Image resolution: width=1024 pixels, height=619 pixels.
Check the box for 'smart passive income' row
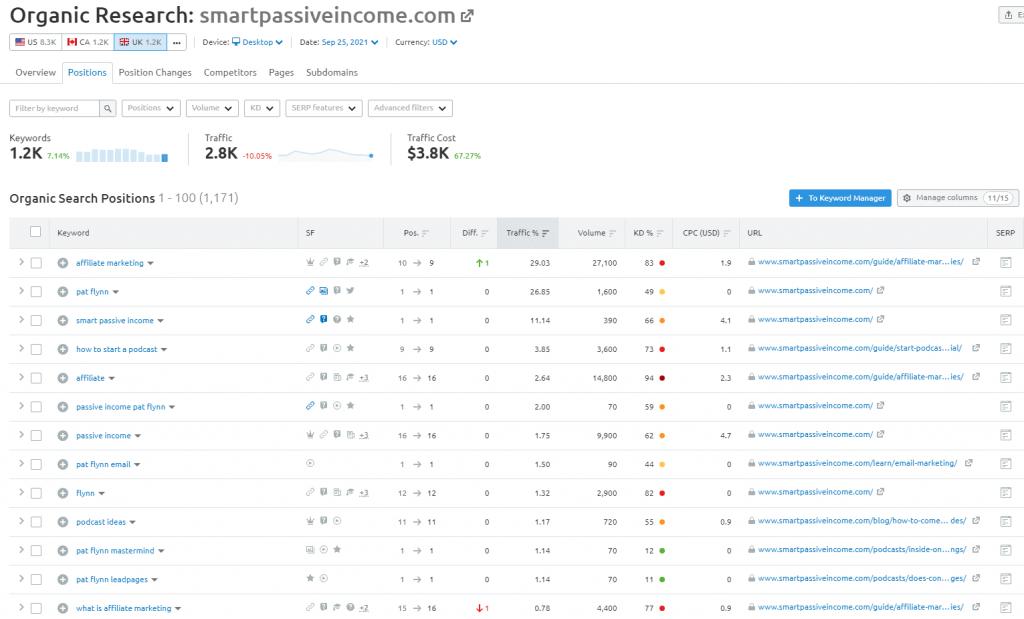coord(36,321)
